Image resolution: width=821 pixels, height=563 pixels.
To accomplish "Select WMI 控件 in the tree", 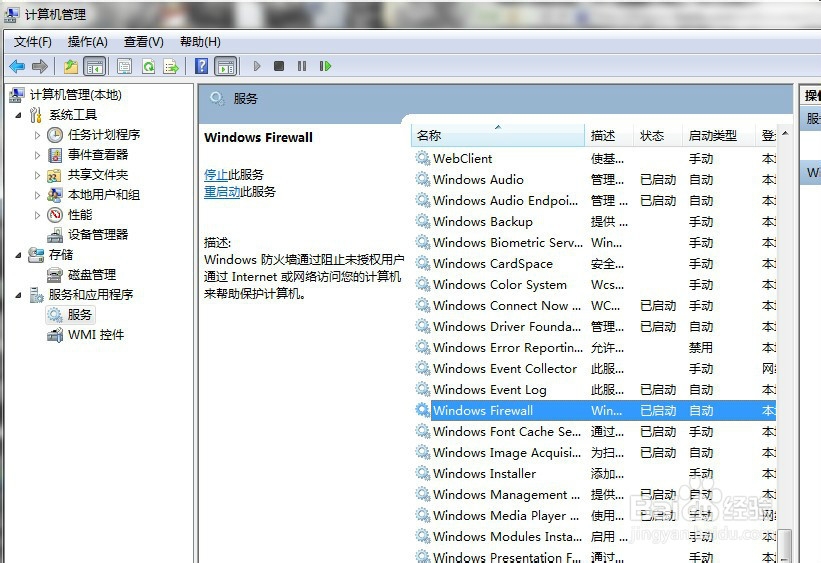I will [96, 335].
